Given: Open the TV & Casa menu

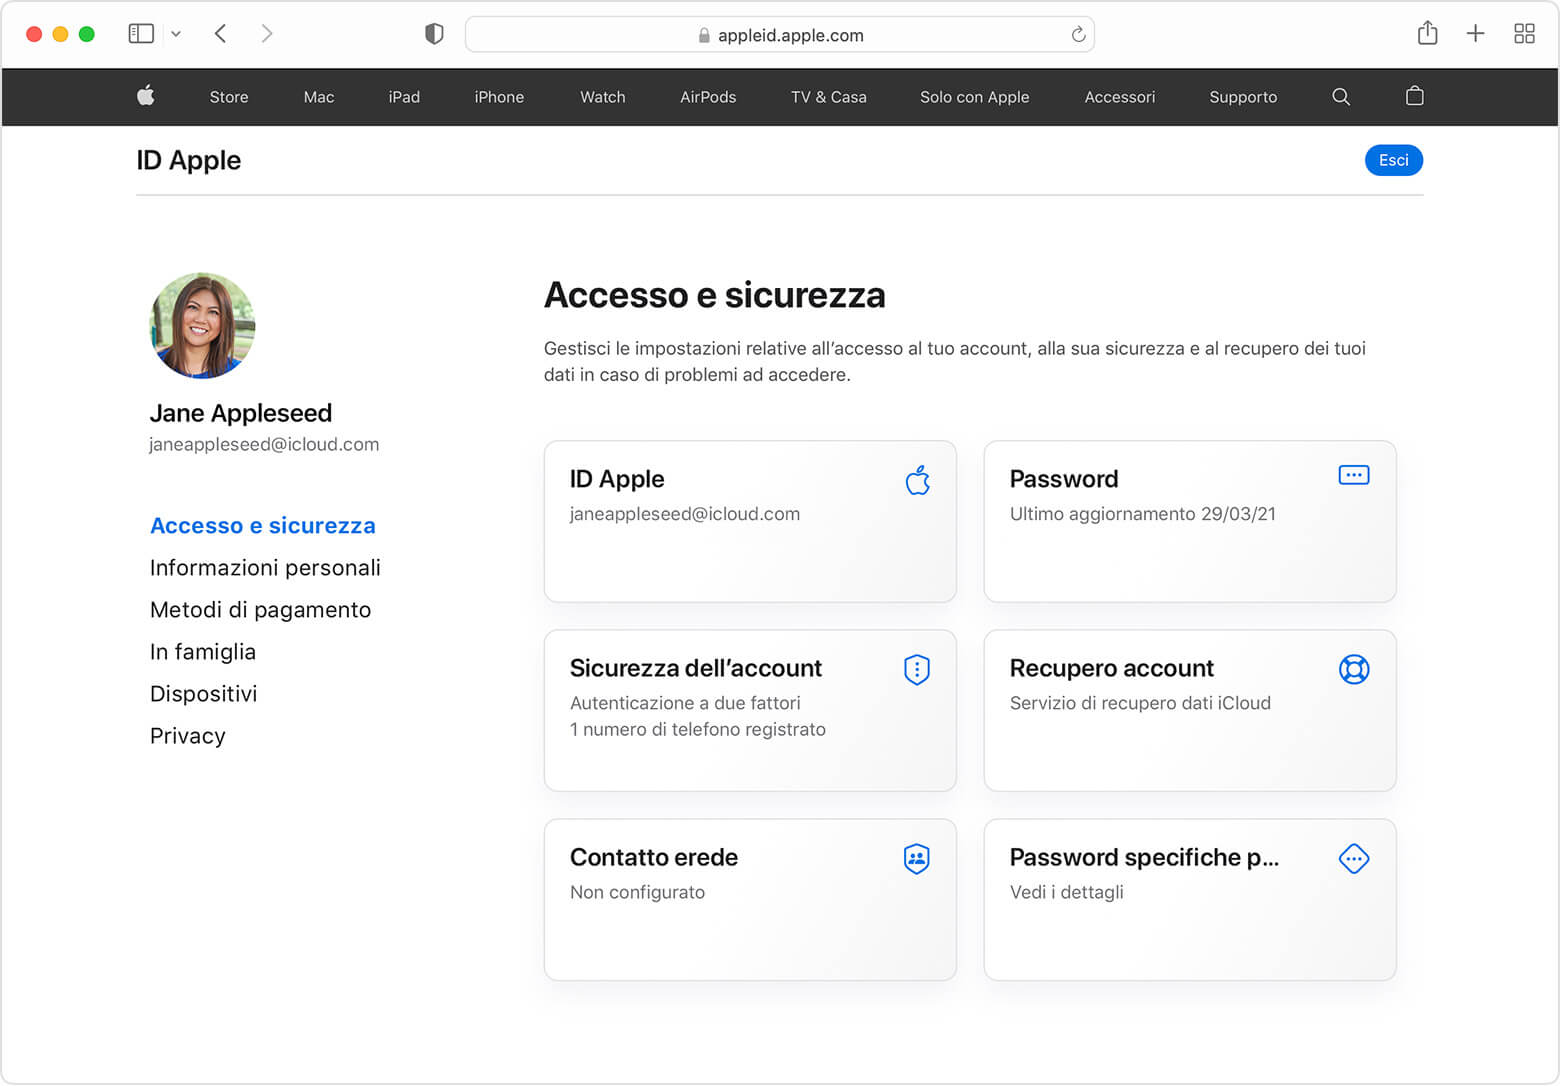Looking at the screenshot, I should (829, 97).
